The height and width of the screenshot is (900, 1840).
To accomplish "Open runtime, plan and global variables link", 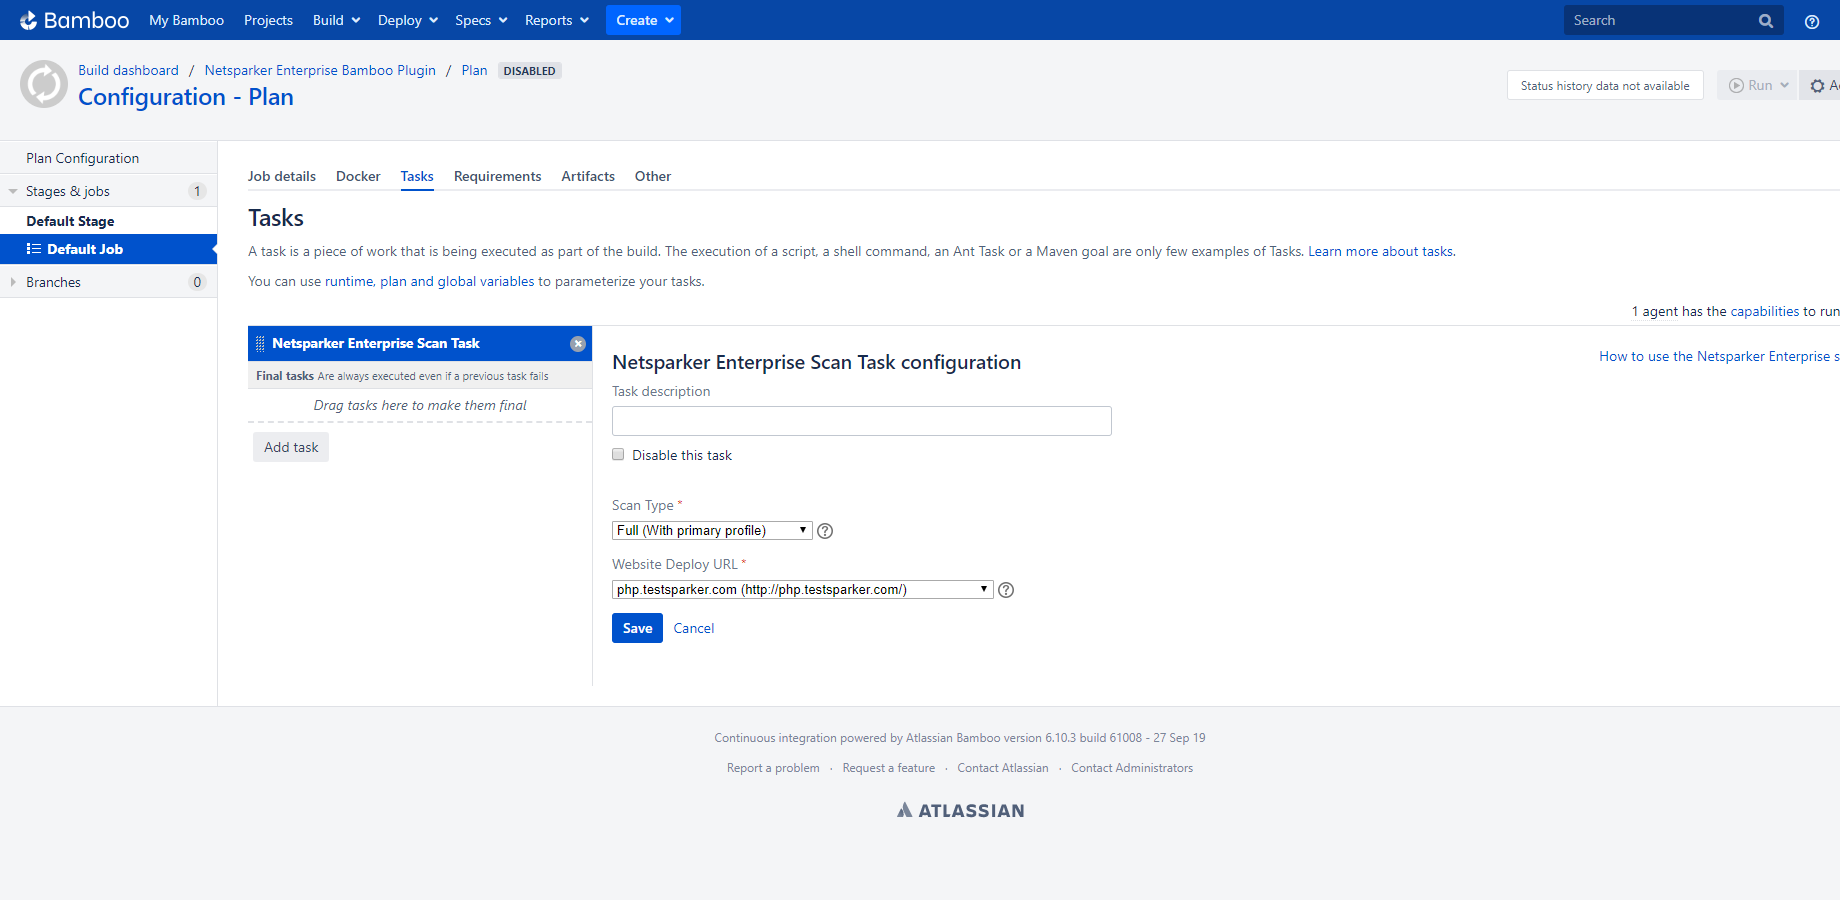I will click(x=430, y=282).
